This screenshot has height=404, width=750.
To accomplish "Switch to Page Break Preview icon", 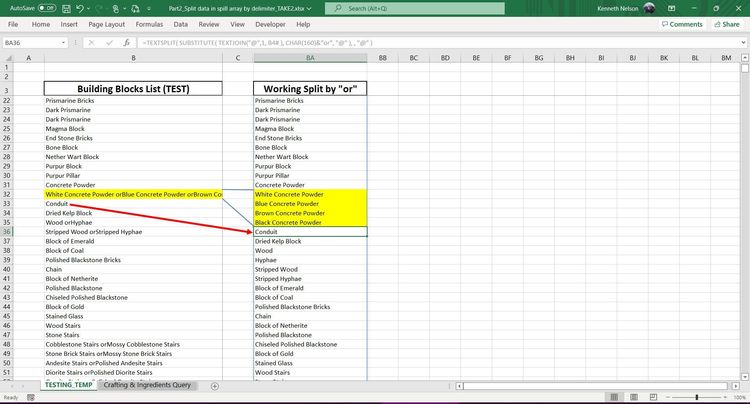I will (653, 397).
